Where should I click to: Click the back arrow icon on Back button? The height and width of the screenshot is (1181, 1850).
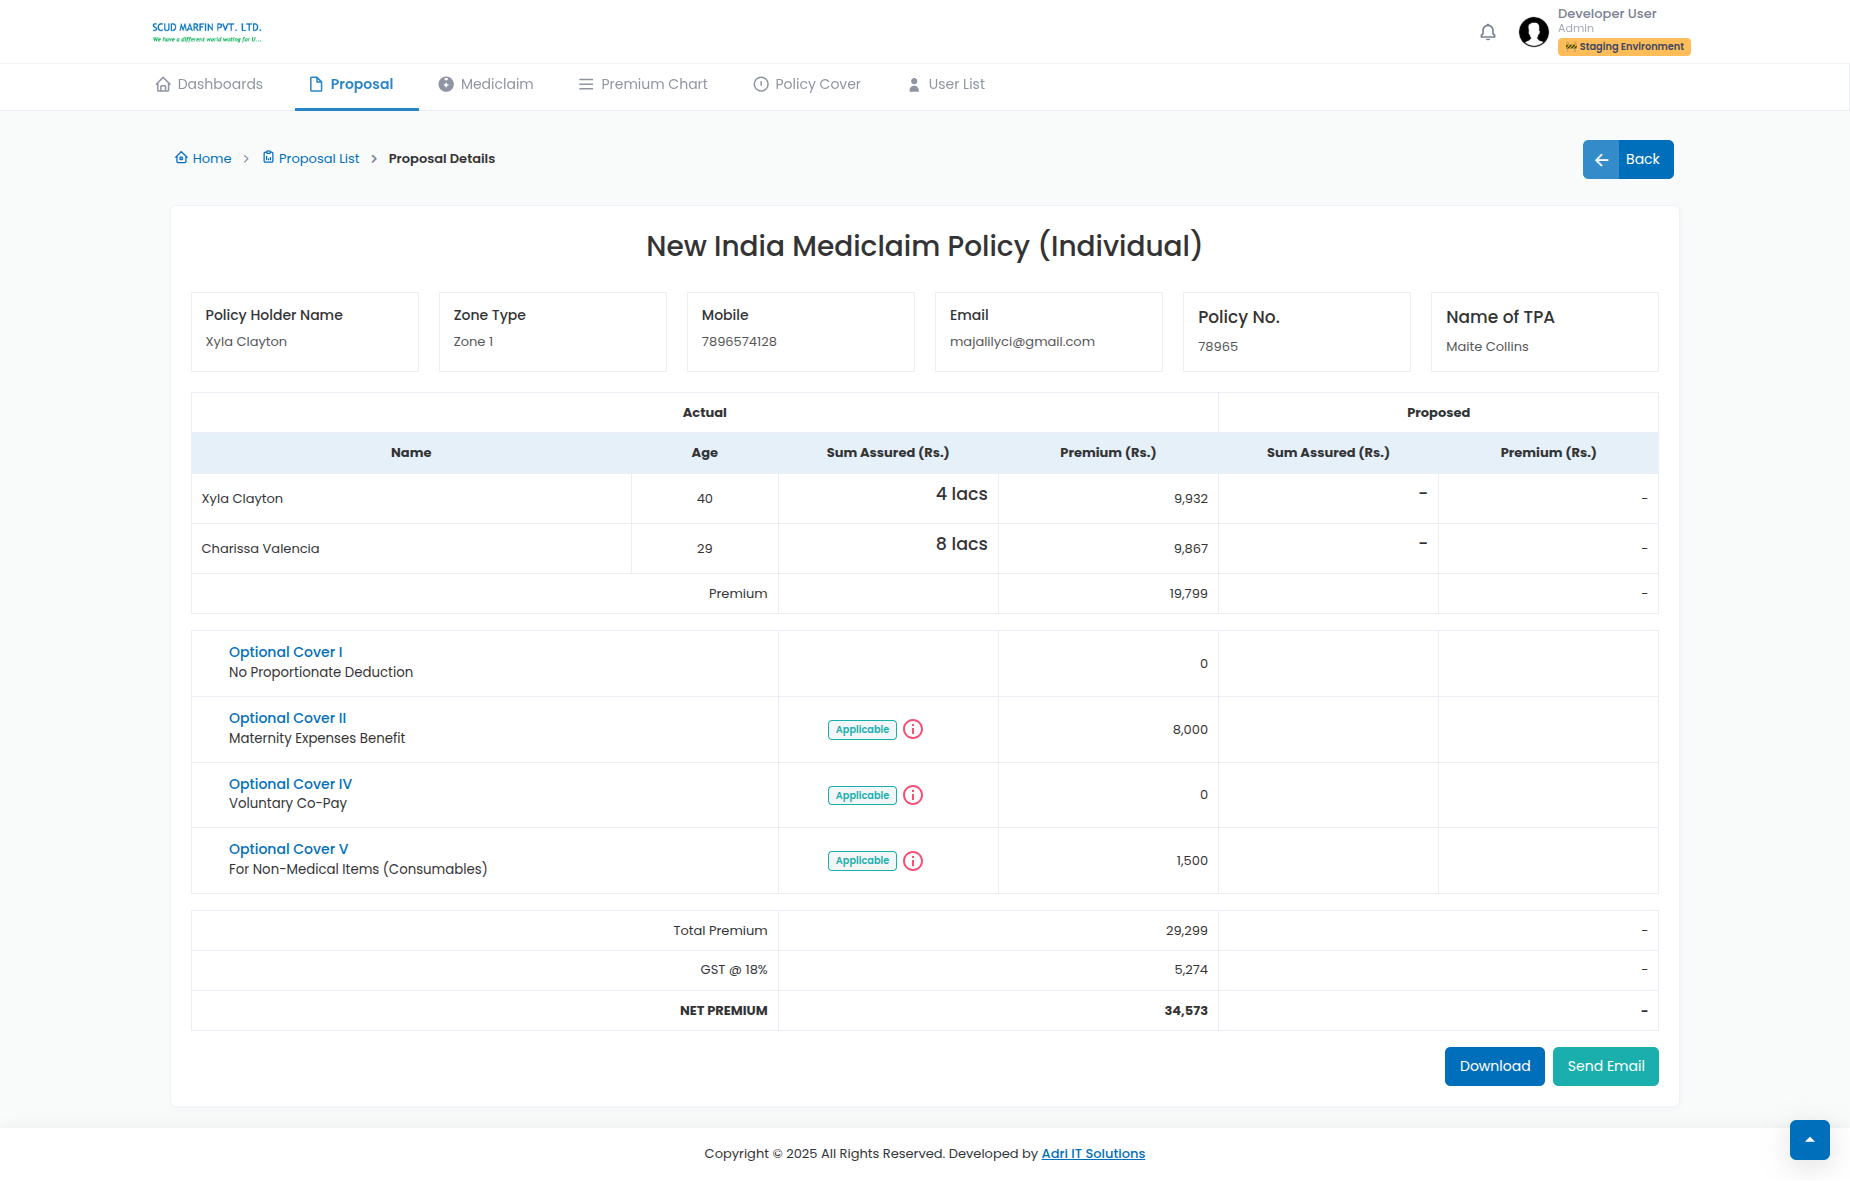[x=1601, y=160]
